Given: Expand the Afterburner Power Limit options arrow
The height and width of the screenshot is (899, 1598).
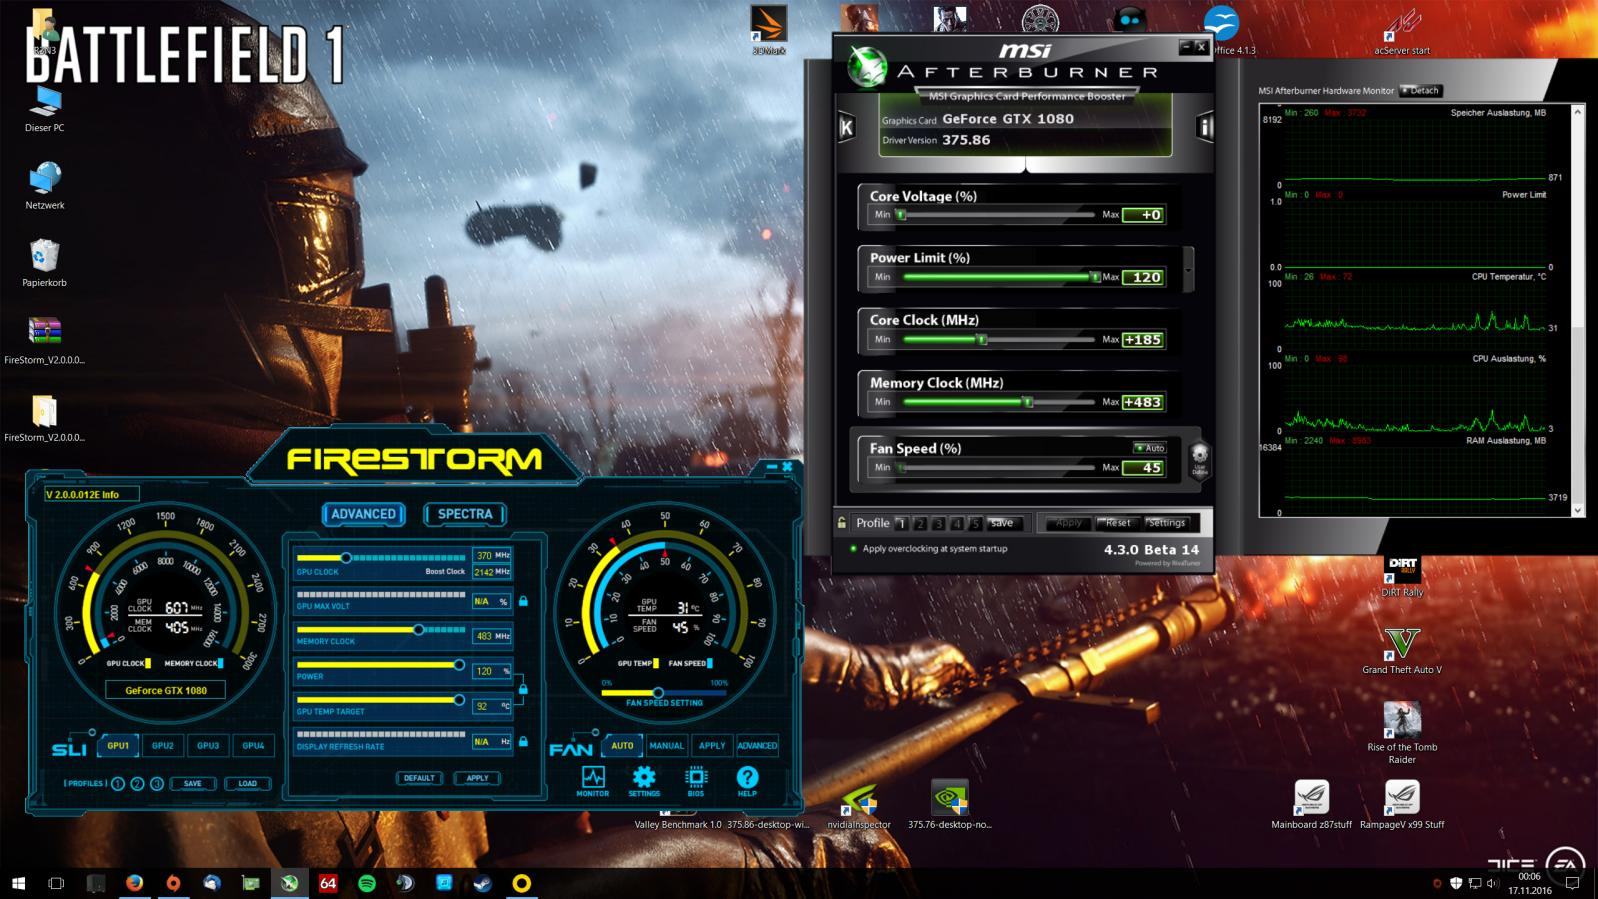Looking at the screenshot, I should pyautogui.click(x=1188, y=270).
